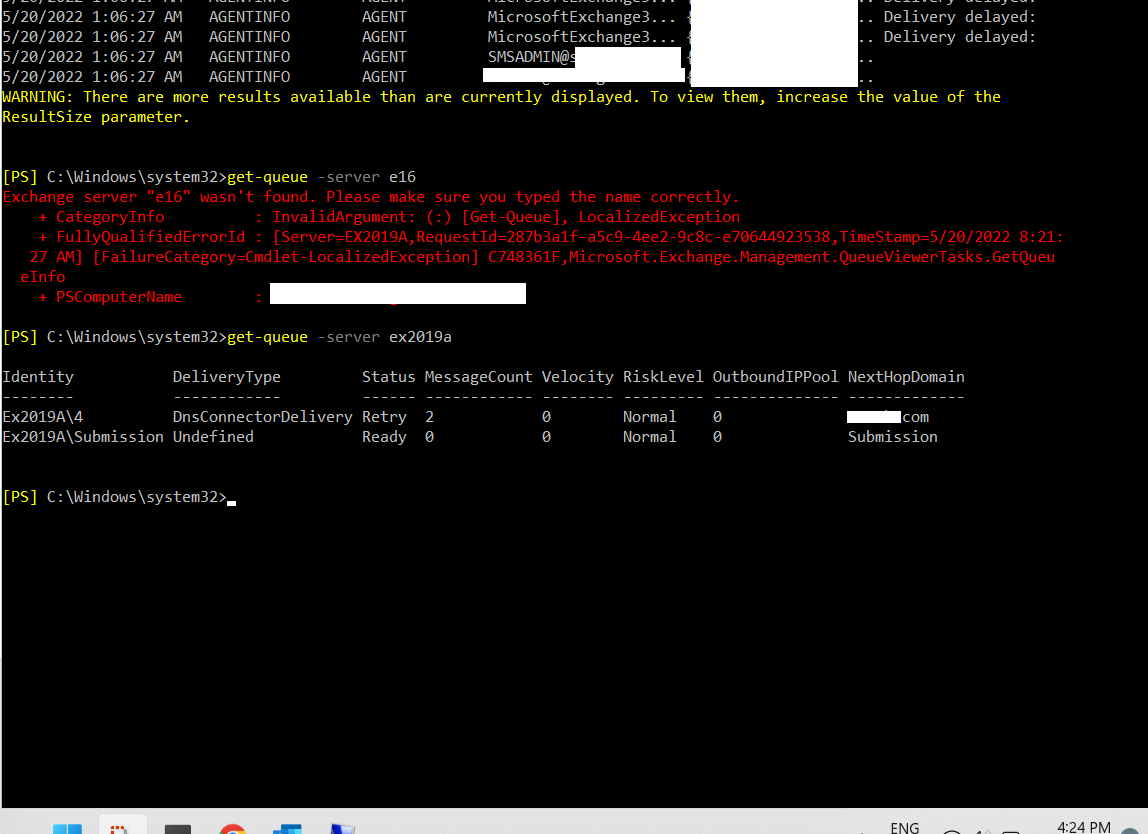Click the 'get-queue -server e16' command text
The image size is (1148, 834).
(321, 177)
